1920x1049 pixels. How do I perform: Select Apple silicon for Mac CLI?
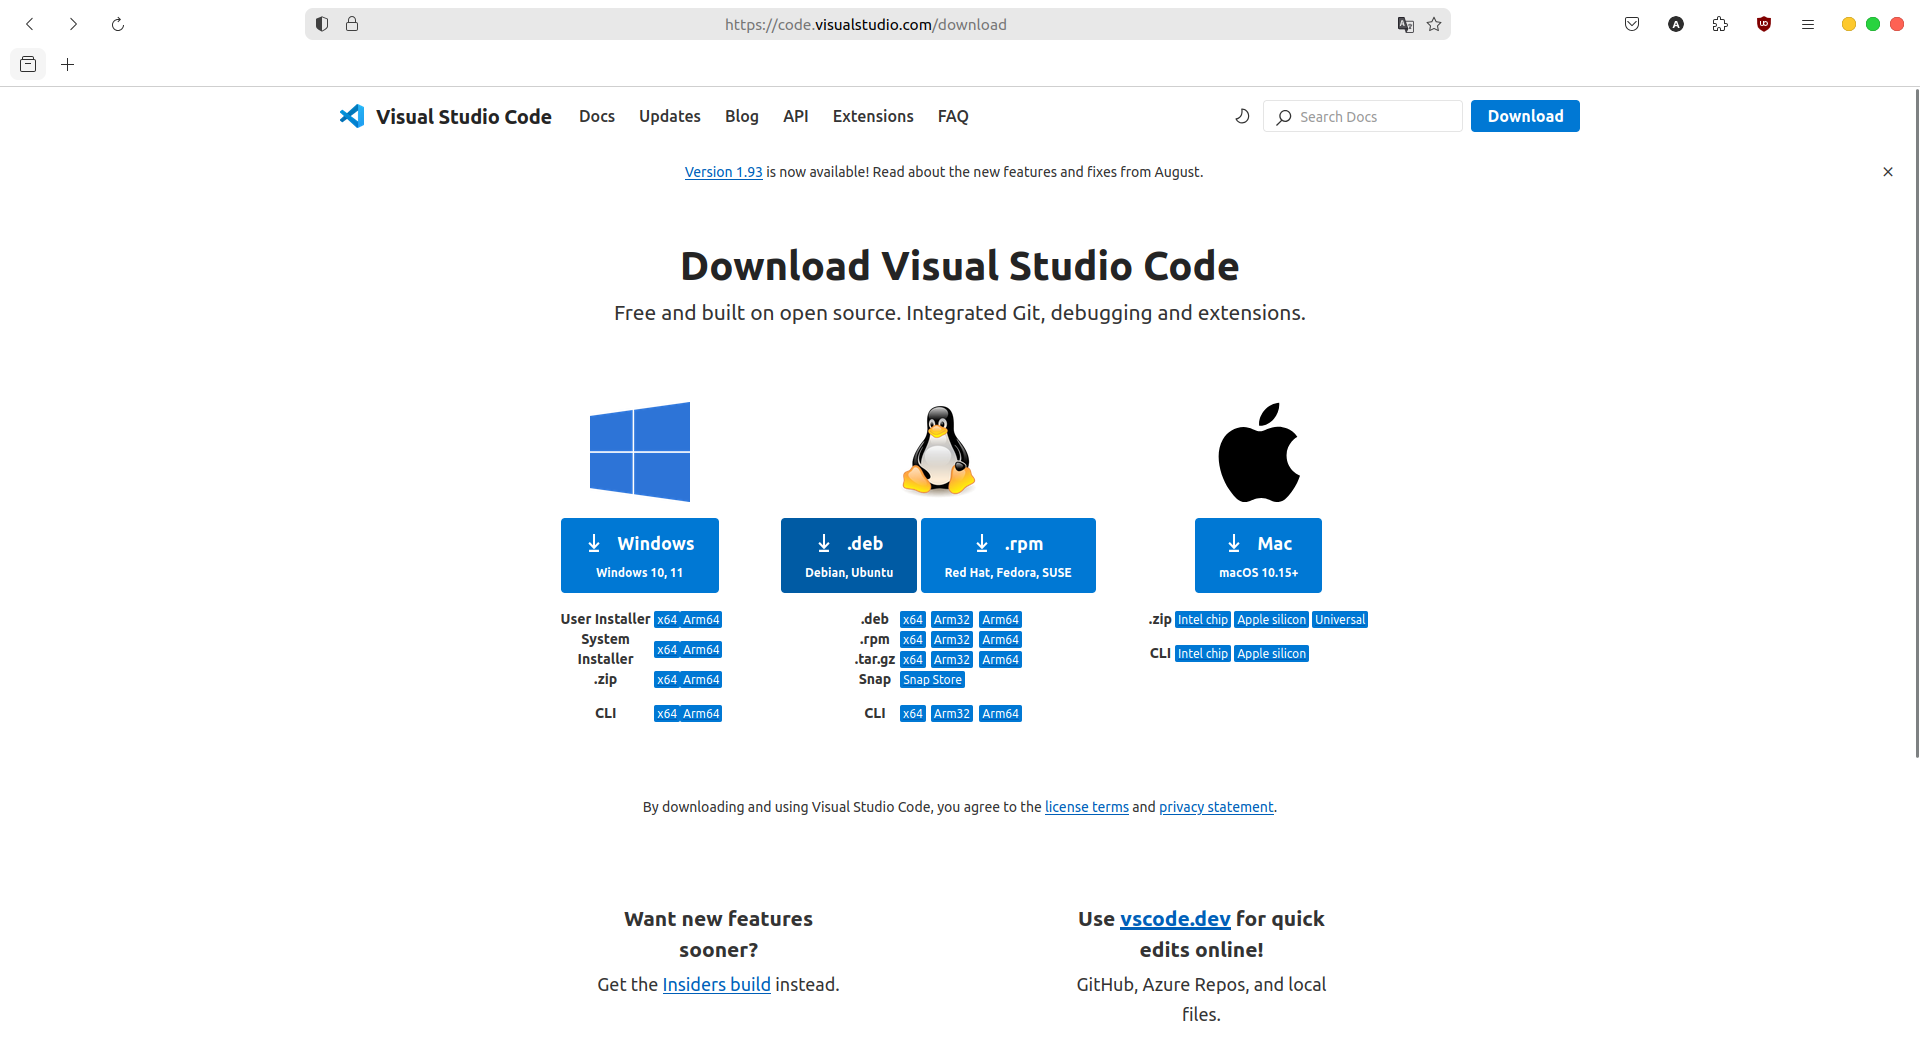pyautogui.click(x=1271, y=654)
